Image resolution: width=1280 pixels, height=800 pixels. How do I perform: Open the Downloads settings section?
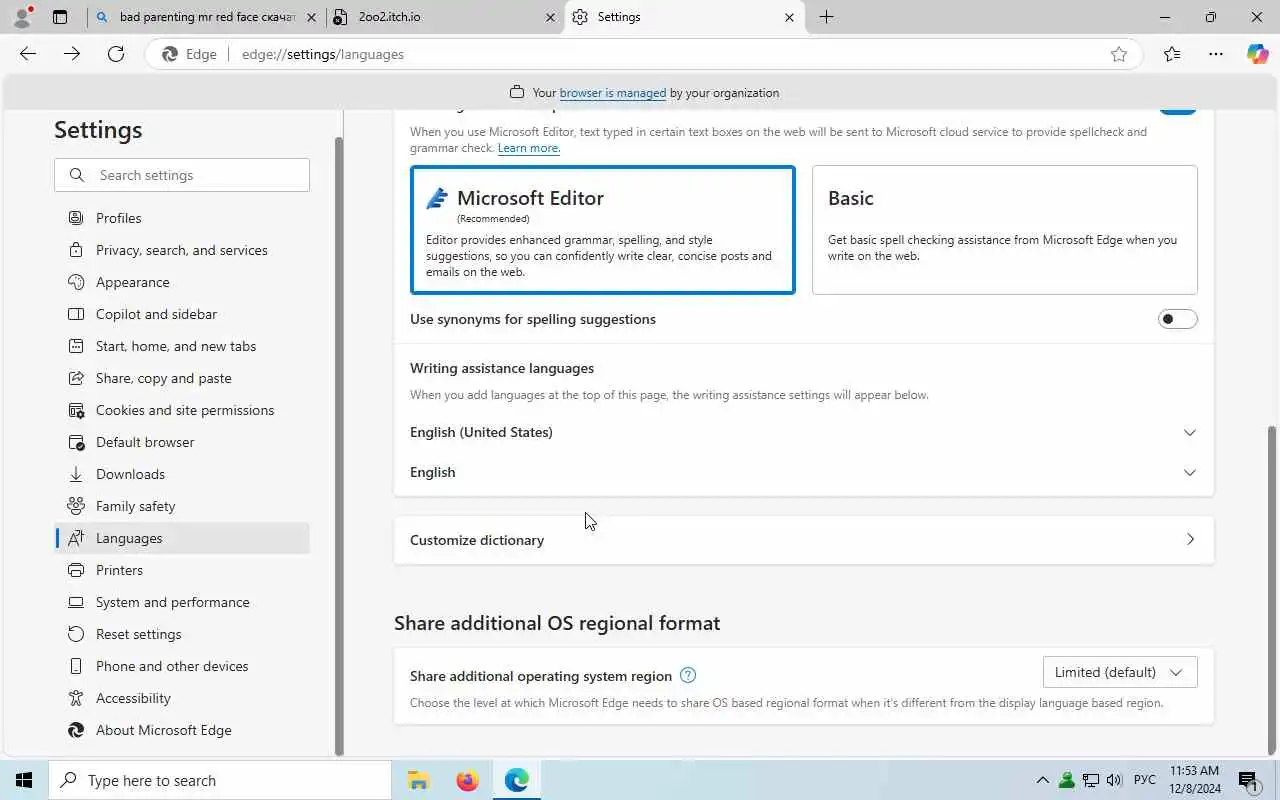pos(182,474)
